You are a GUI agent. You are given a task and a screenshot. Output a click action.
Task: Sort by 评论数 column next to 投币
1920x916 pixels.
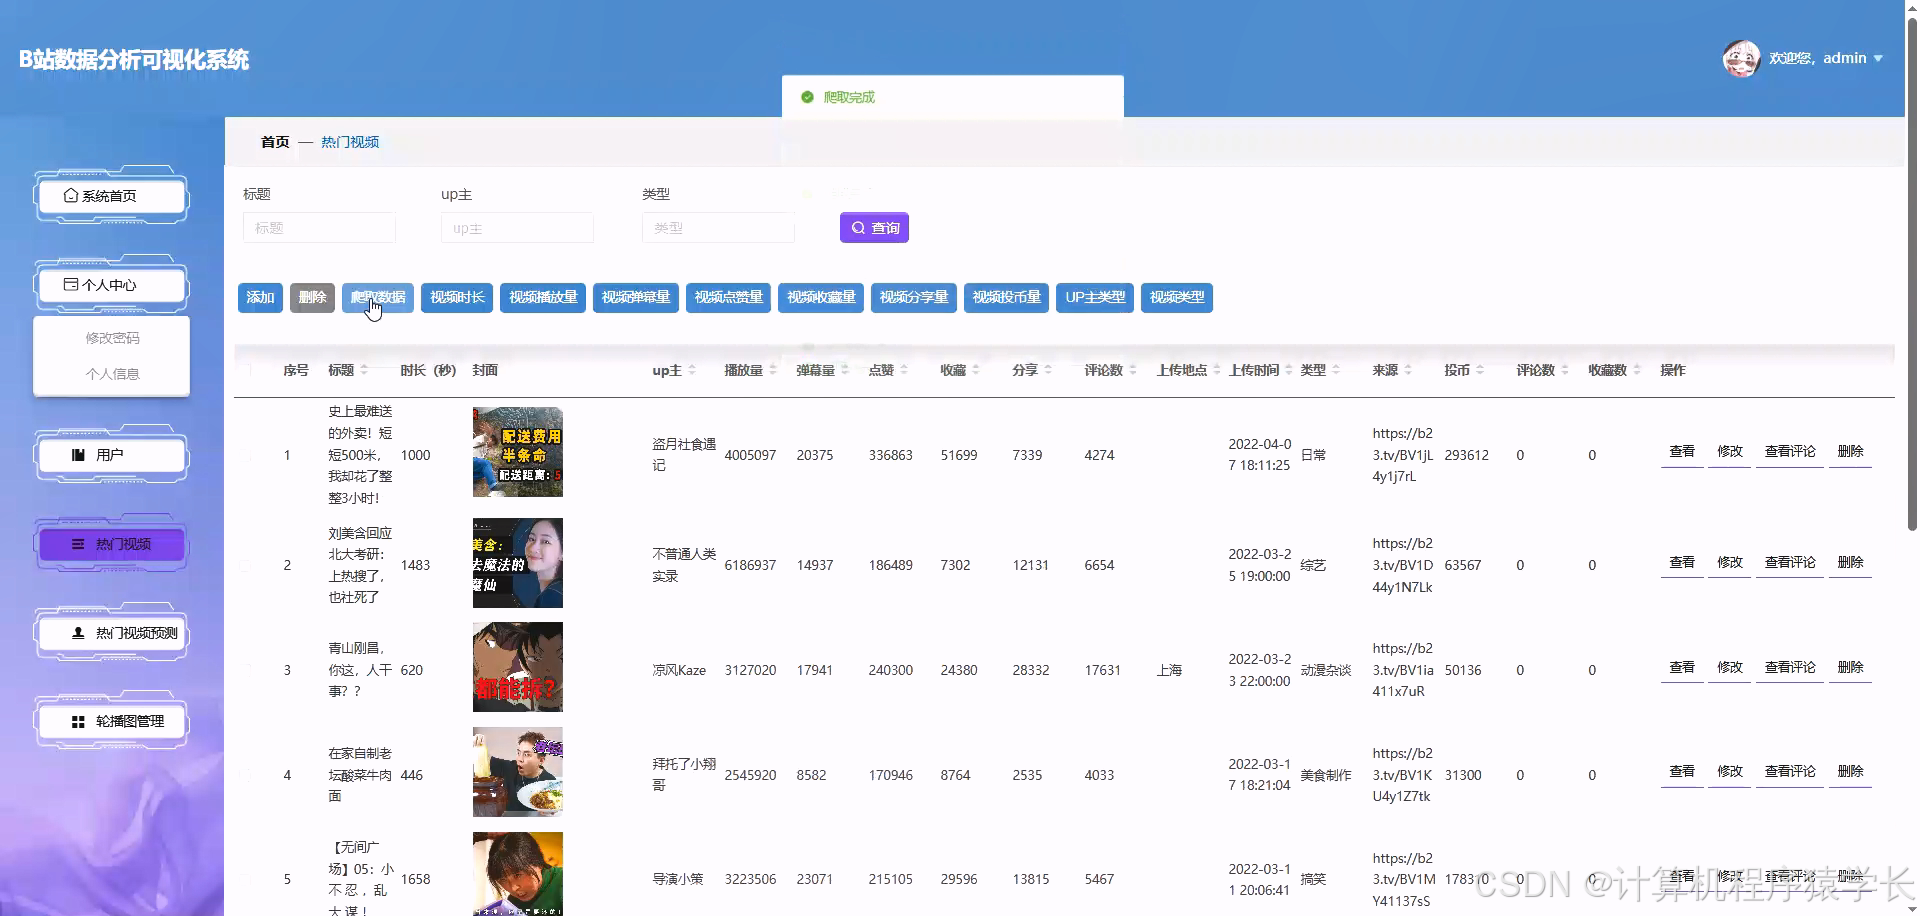[1565, 370]
